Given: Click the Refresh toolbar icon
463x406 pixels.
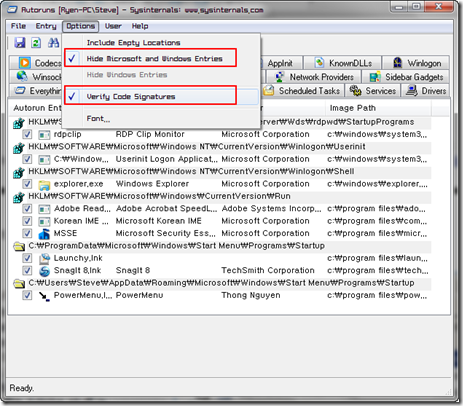Looking at the screenshot, I should pyautogui.click(x=36, y=43).
